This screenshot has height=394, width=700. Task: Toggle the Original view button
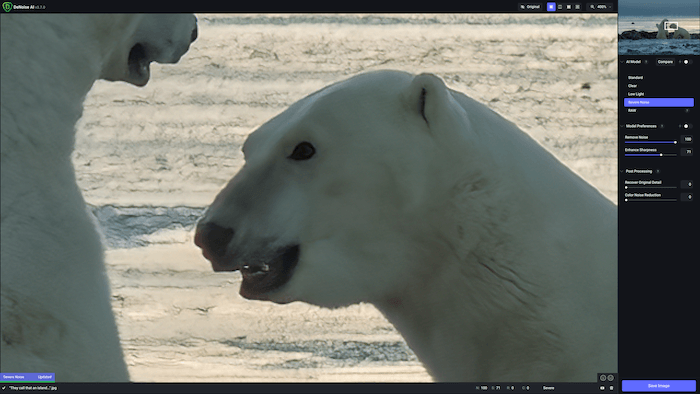pos(530,7)
